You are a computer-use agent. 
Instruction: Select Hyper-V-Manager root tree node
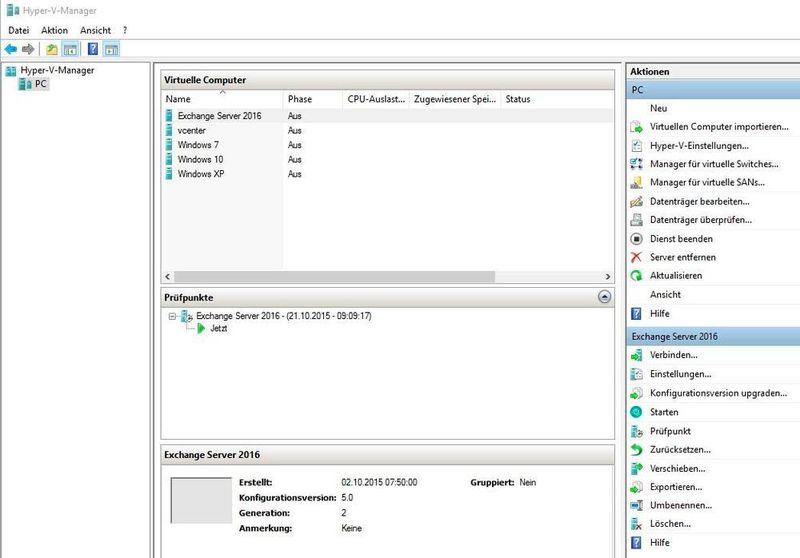pos(57,70)
